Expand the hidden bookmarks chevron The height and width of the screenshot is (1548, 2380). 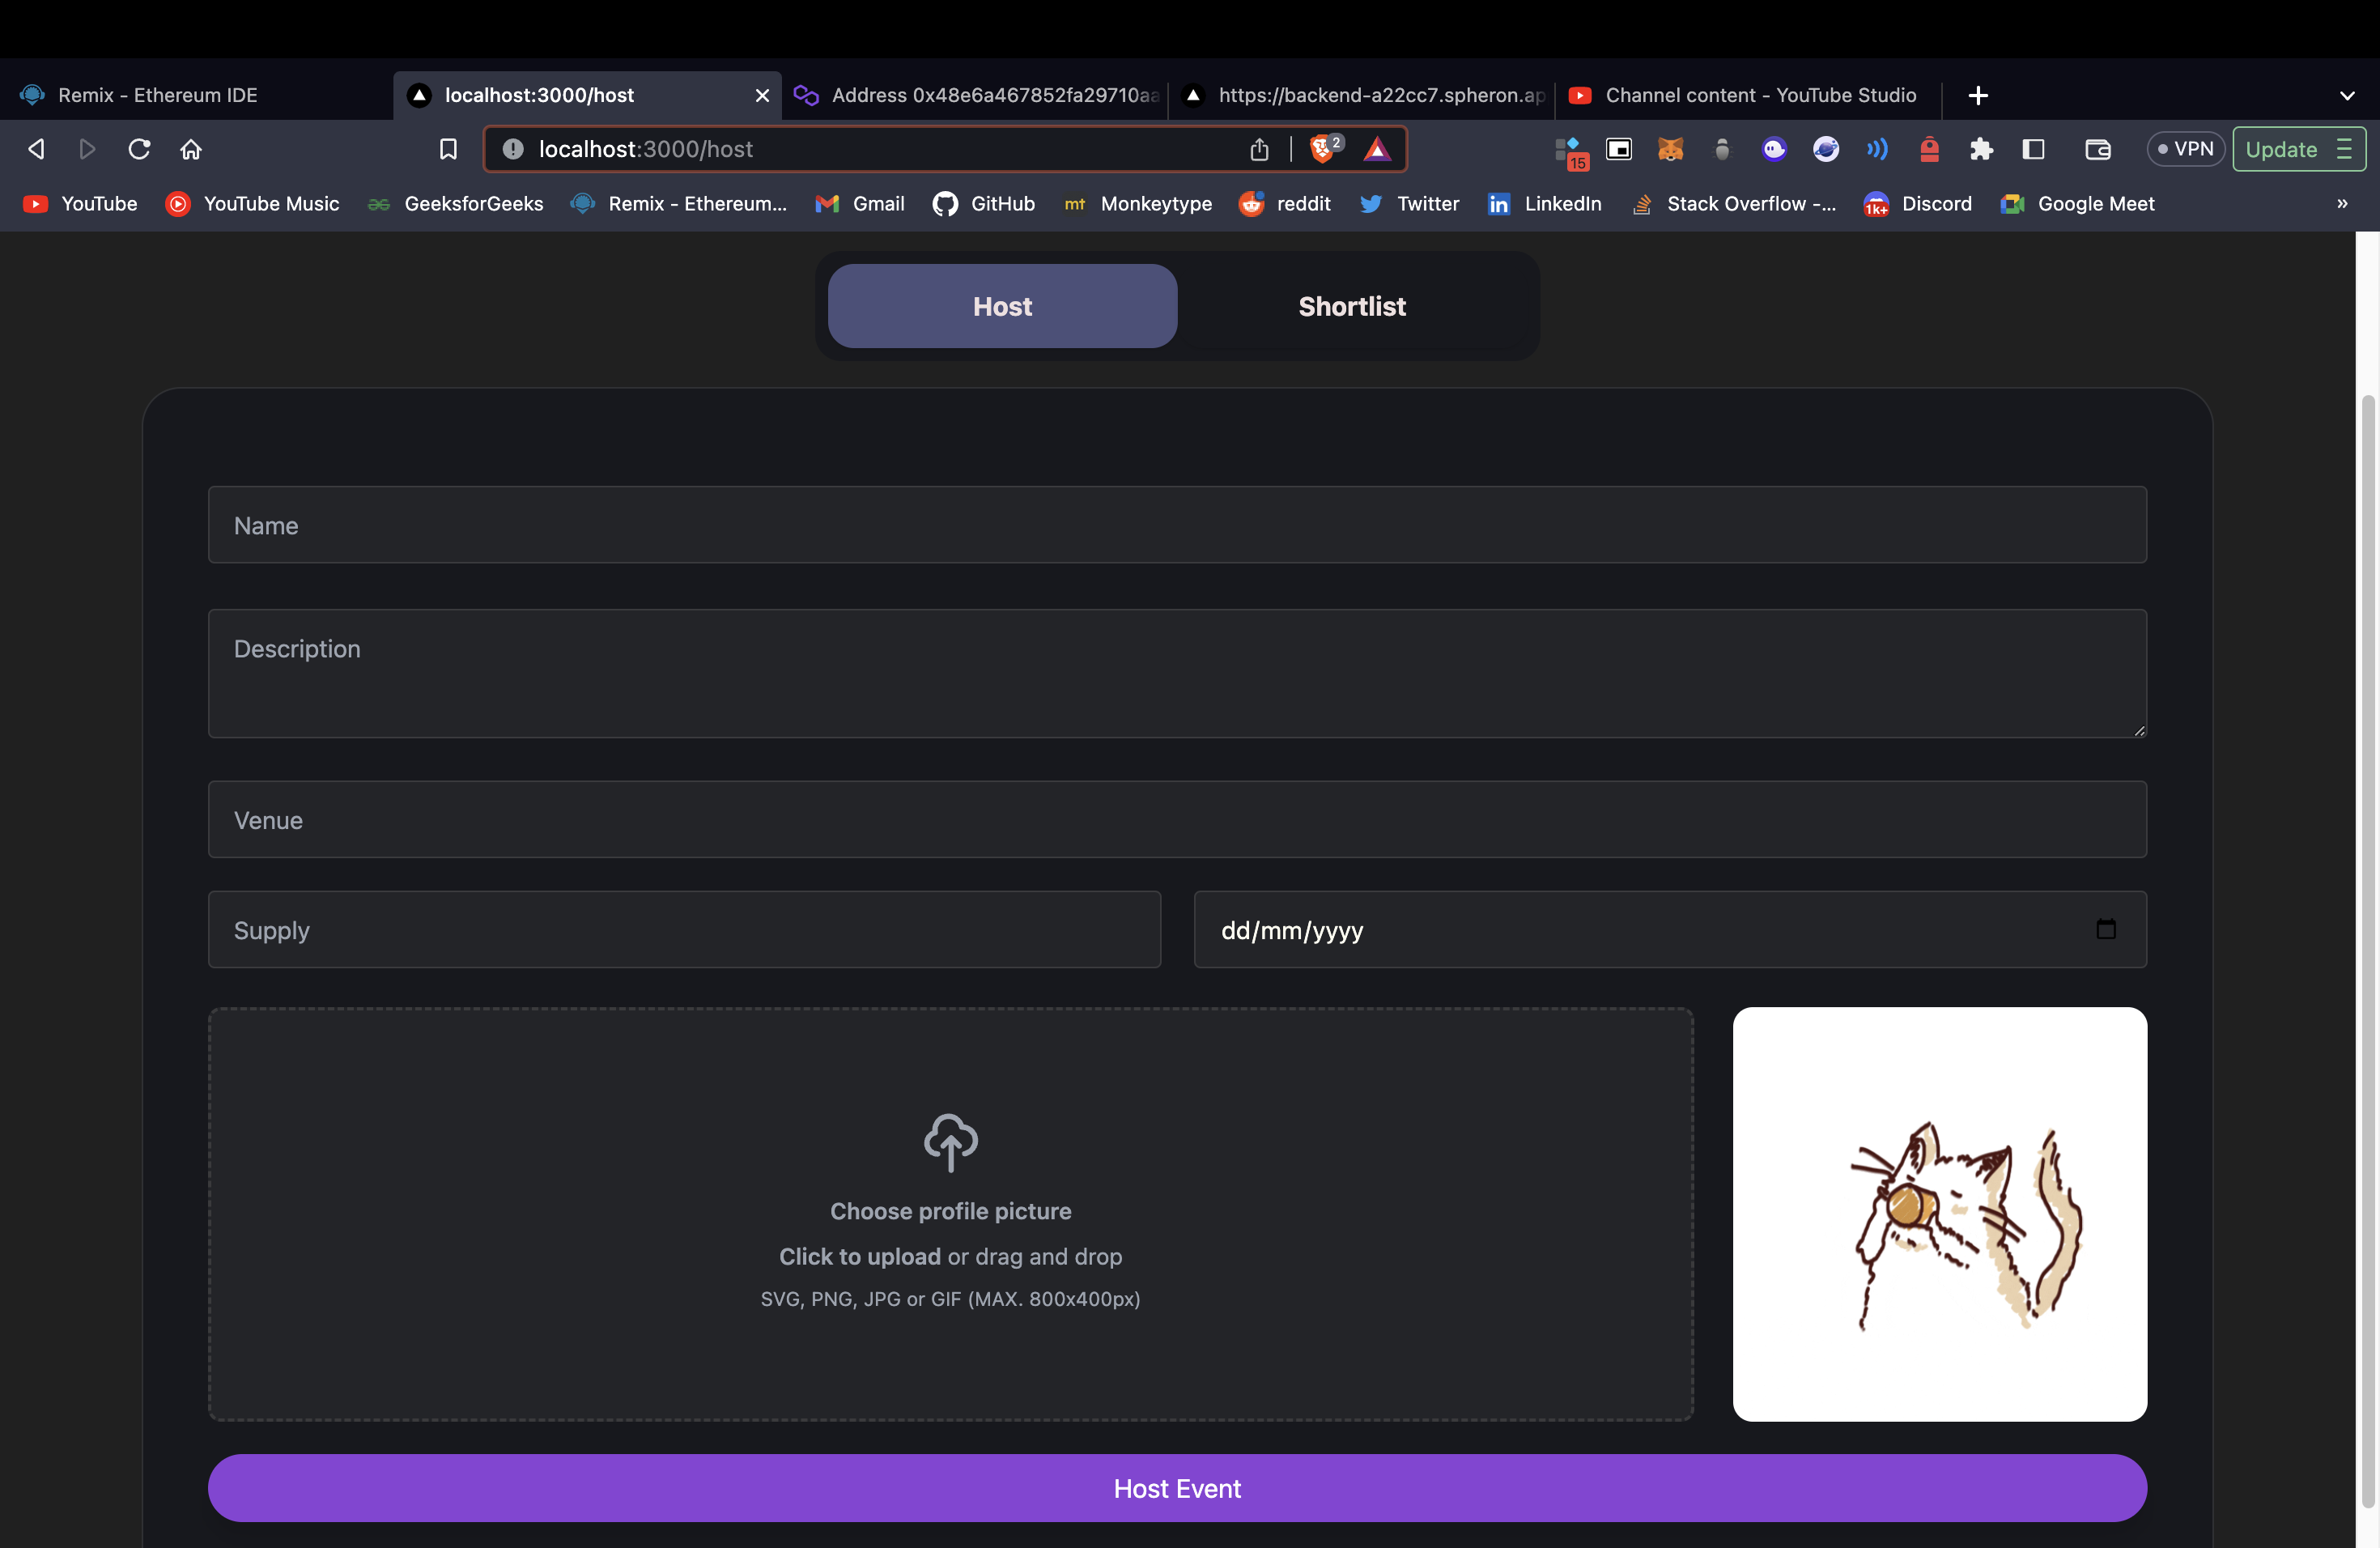pos(2342,204)
